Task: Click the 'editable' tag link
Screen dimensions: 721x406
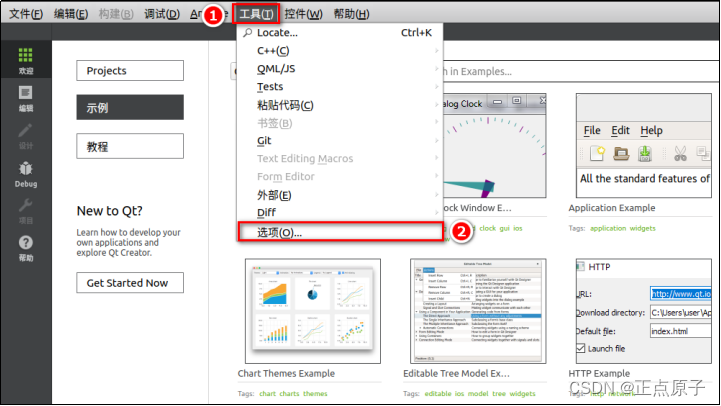Action: (438, 394)
